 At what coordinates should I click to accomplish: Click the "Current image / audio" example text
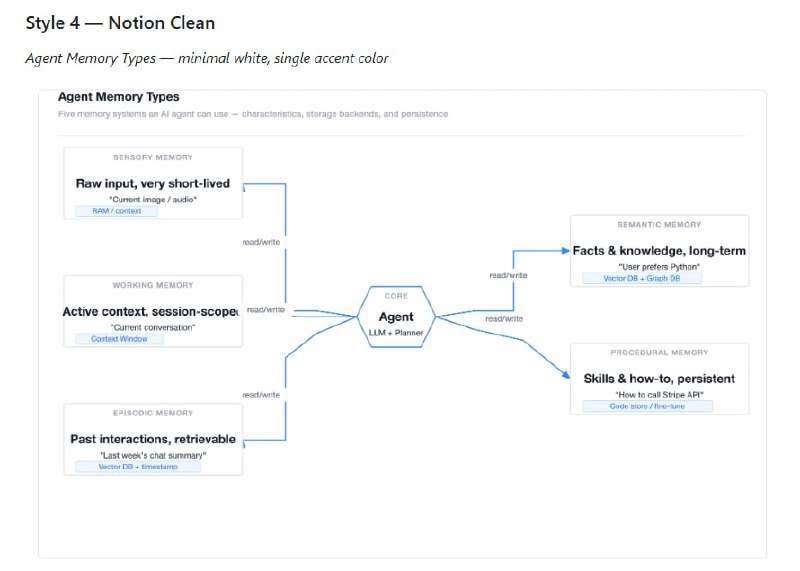(153, 199)
